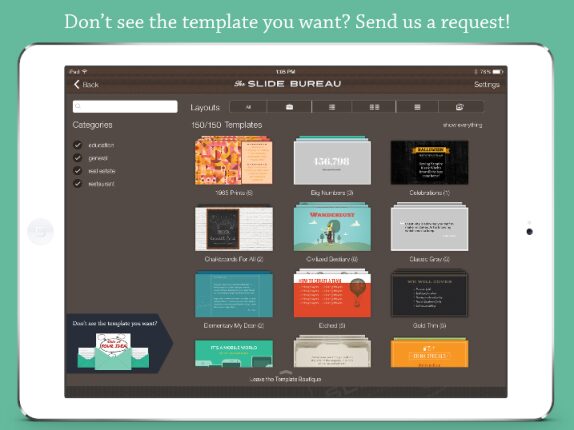Select the briefcase layout filter
The image size is (574, 430).
[289, 107]
